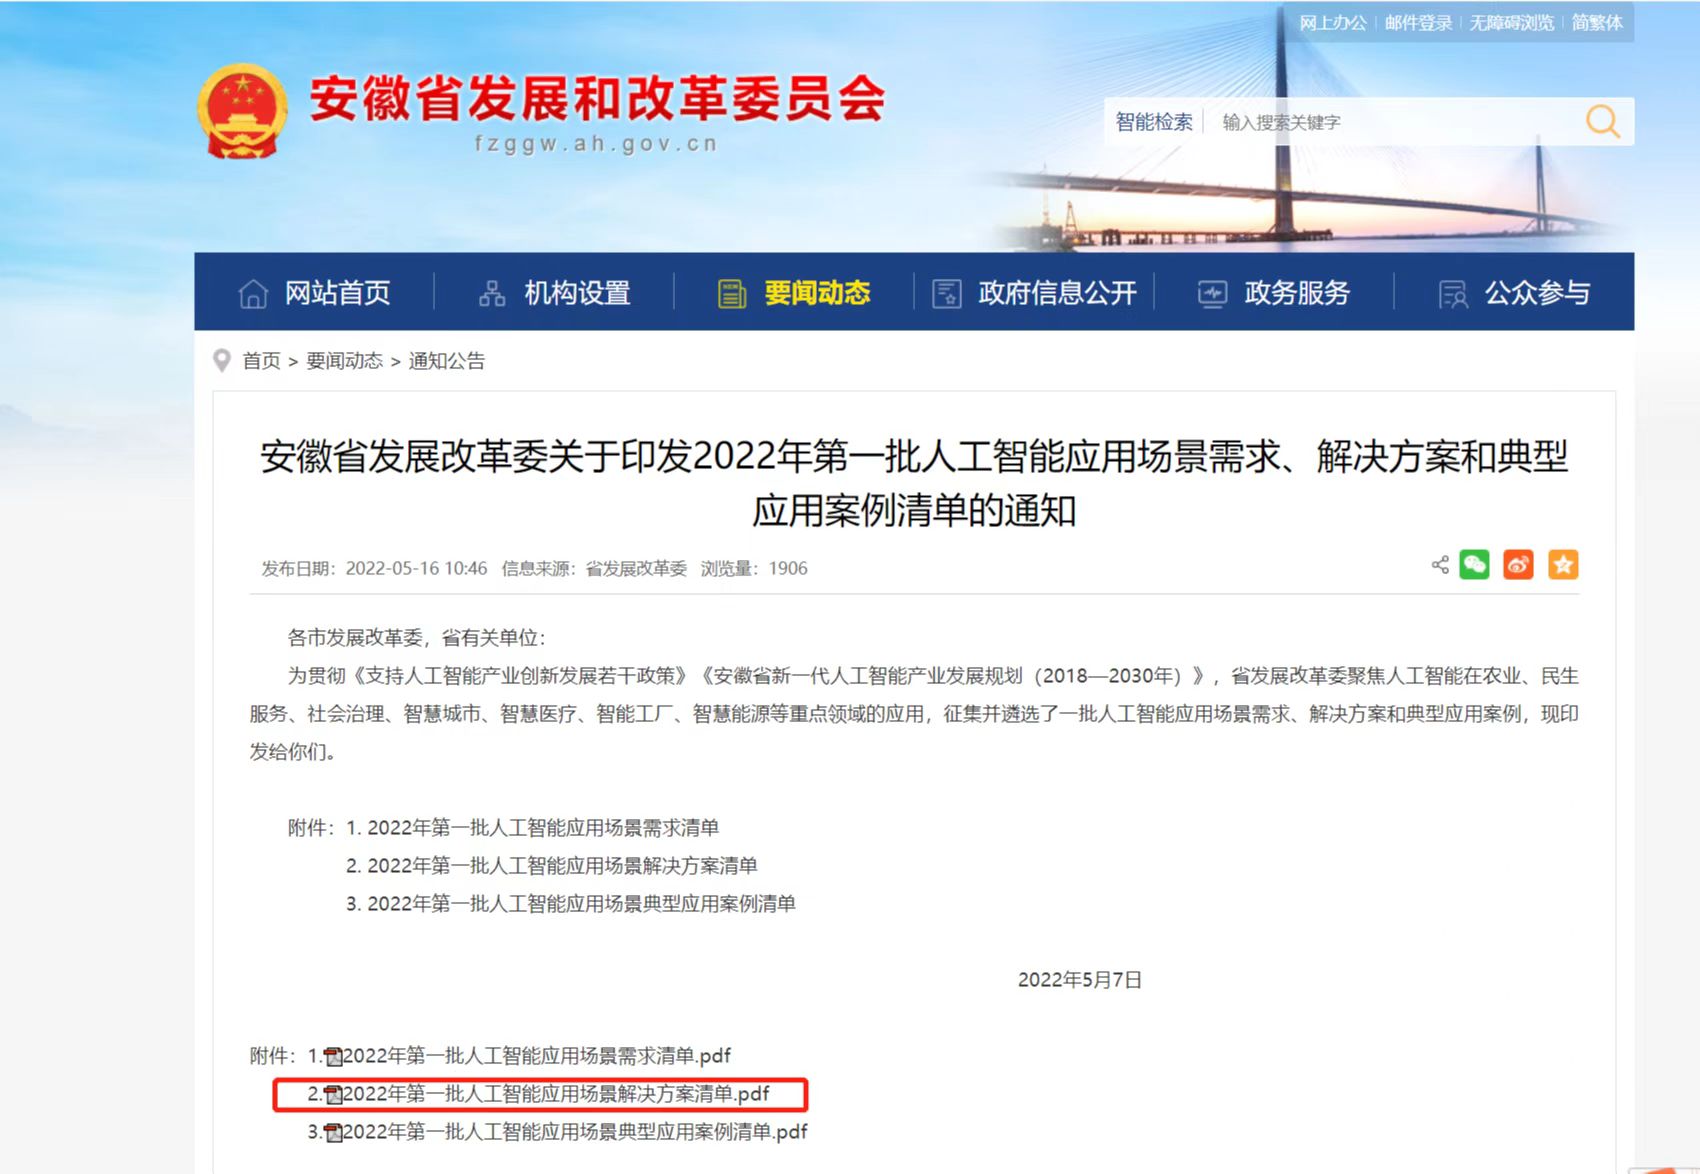Click PDF icon of 需求清单 attachment
The width and height of the screenshot is (1700, 1174).
point(333,1057)
